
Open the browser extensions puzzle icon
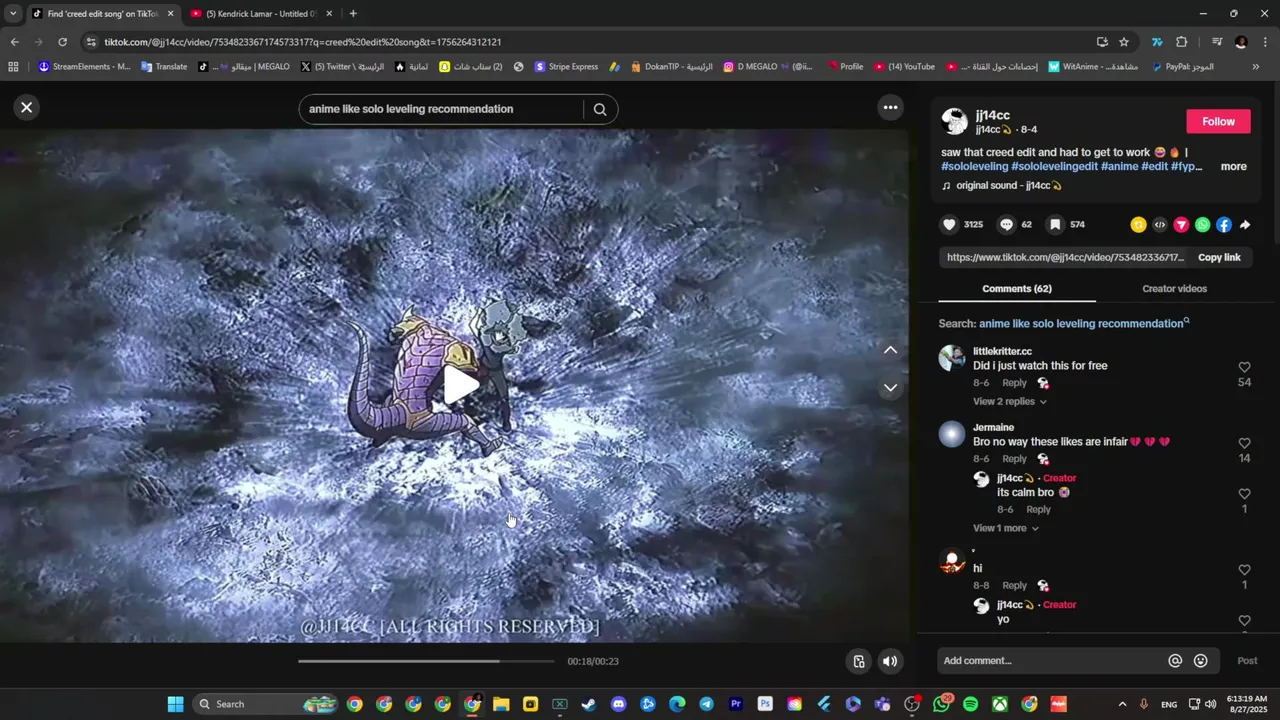coord(1181,42)
